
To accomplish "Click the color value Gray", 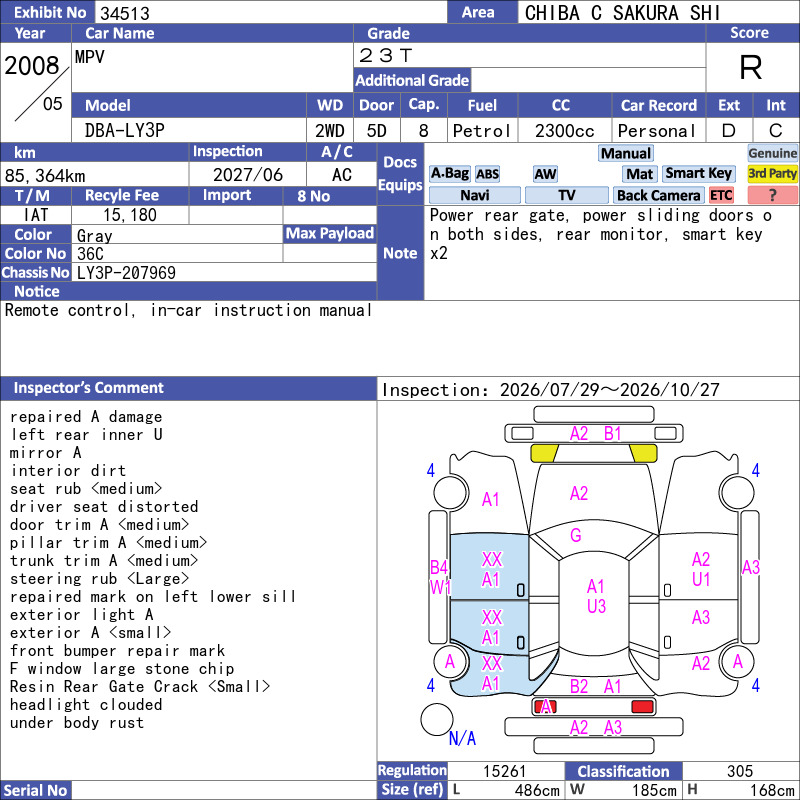I will (x=94, y=235).
